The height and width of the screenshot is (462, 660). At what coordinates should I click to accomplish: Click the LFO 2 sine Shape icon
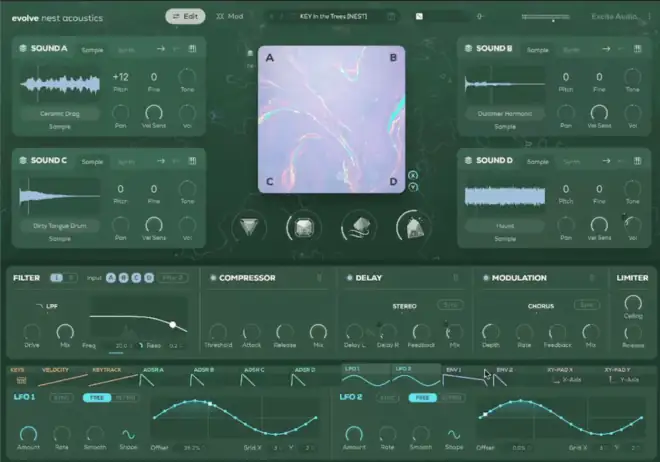point(454,434)
